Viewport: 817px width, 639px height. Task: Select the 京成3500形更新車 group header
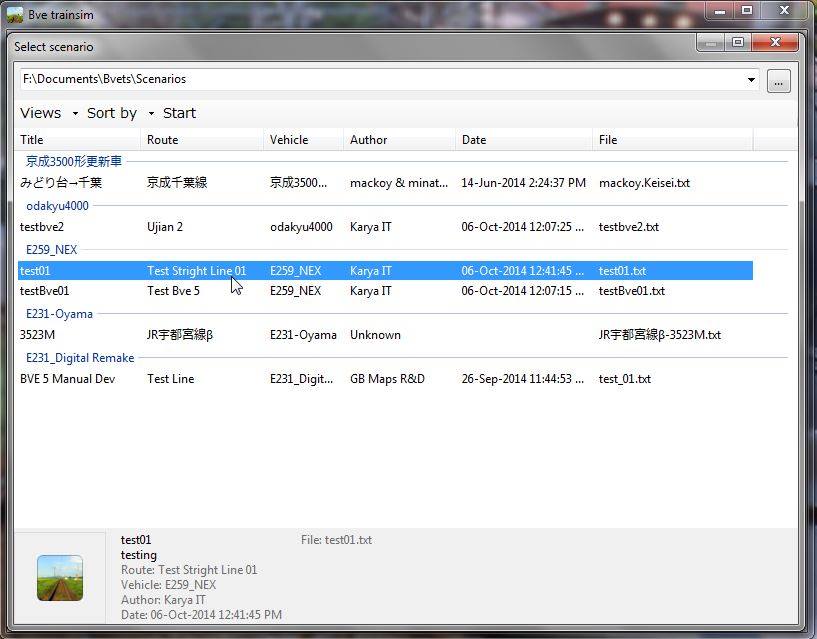[x=73, y=162]
